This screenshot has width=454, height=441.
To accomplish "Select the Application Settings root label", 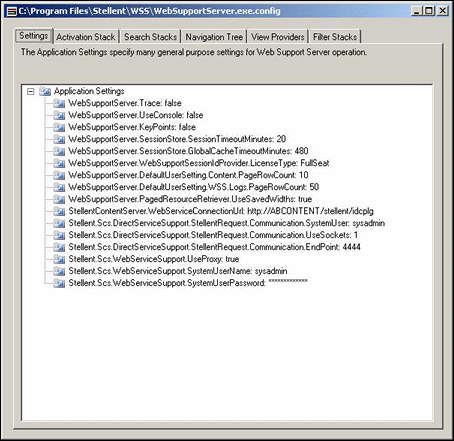I will coord(89,91).
